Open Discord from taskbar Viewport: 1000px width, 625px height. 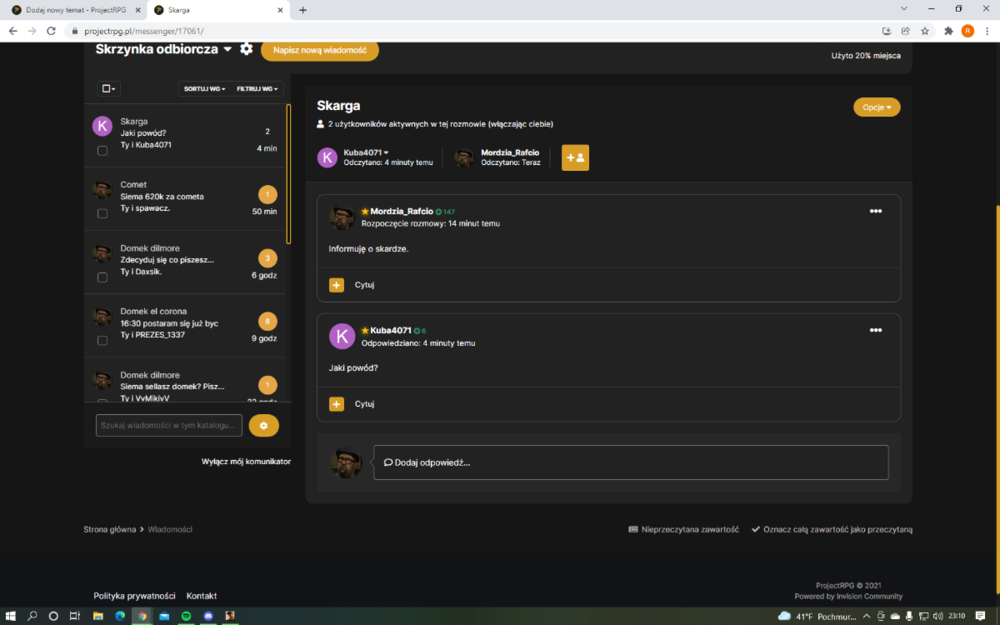[x=208, y=615]
